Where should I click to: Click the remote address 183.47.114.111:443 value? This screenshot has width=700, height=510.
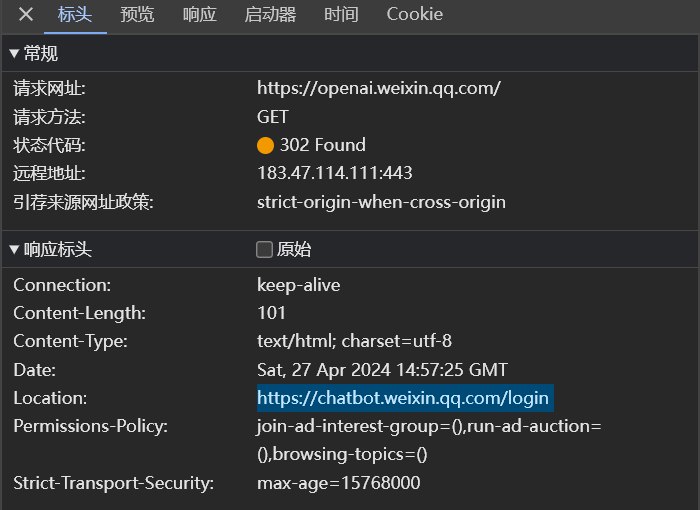pos(335,173)
